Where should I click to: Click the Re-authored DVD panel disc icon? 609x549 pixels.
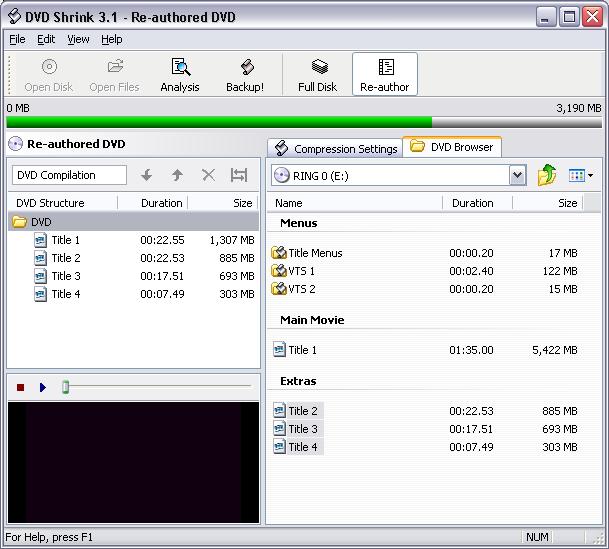[x=15, y=144]
